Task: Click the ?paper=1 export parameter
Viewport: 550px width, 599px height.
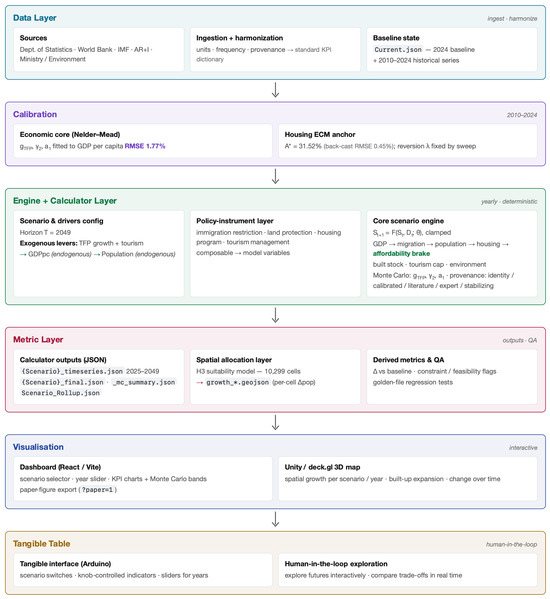Action: click(97, 490)
